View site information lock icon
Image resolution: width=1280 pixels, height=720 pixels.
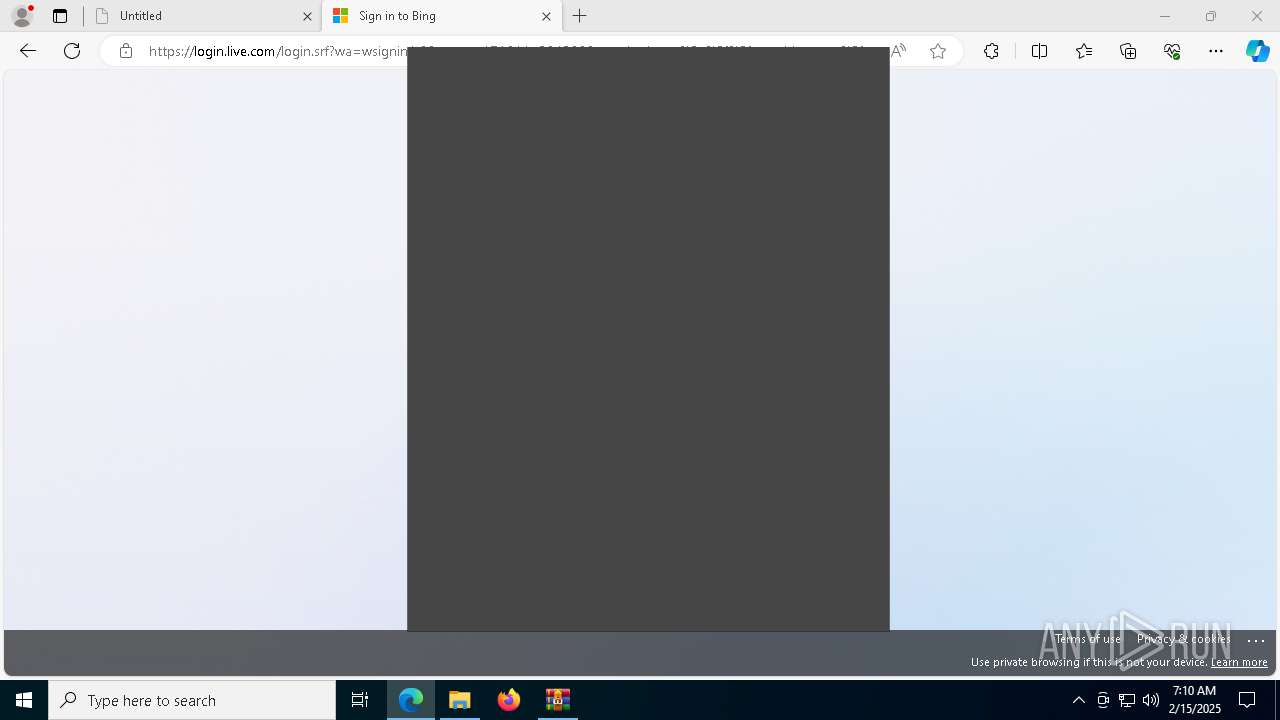point(126,51)
